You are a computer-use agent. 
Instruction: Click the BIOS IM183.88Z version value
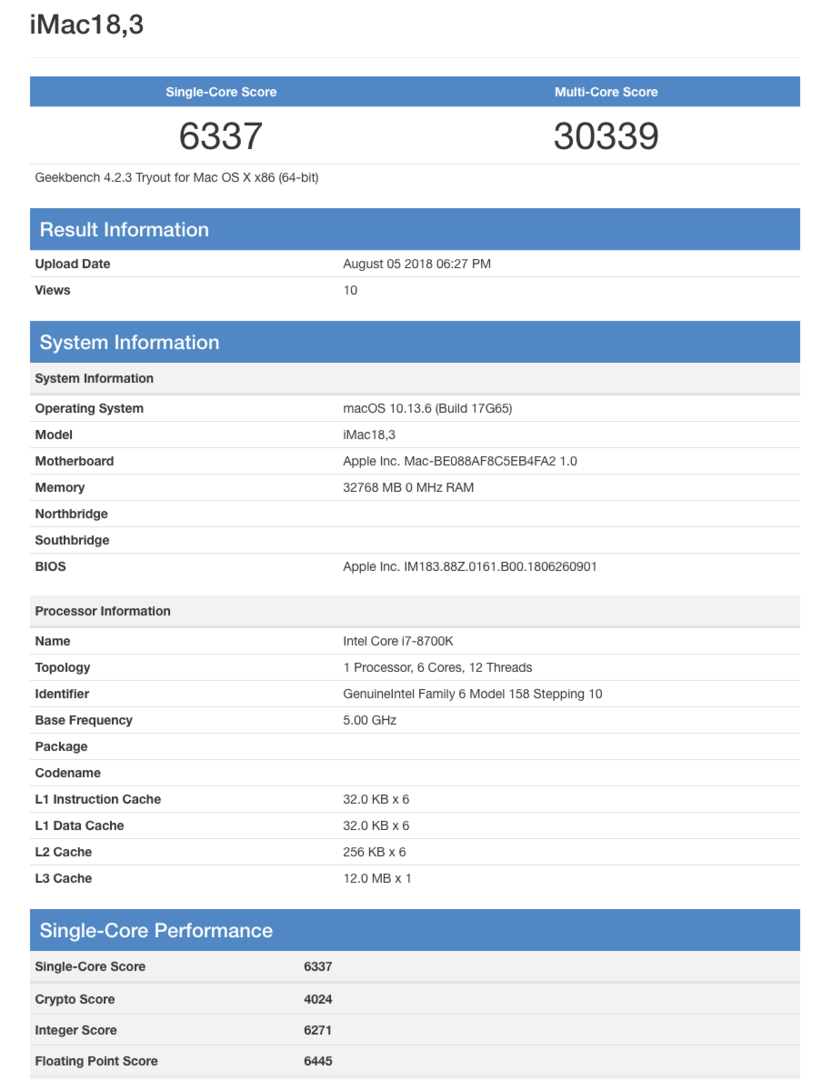pos(470,567)
